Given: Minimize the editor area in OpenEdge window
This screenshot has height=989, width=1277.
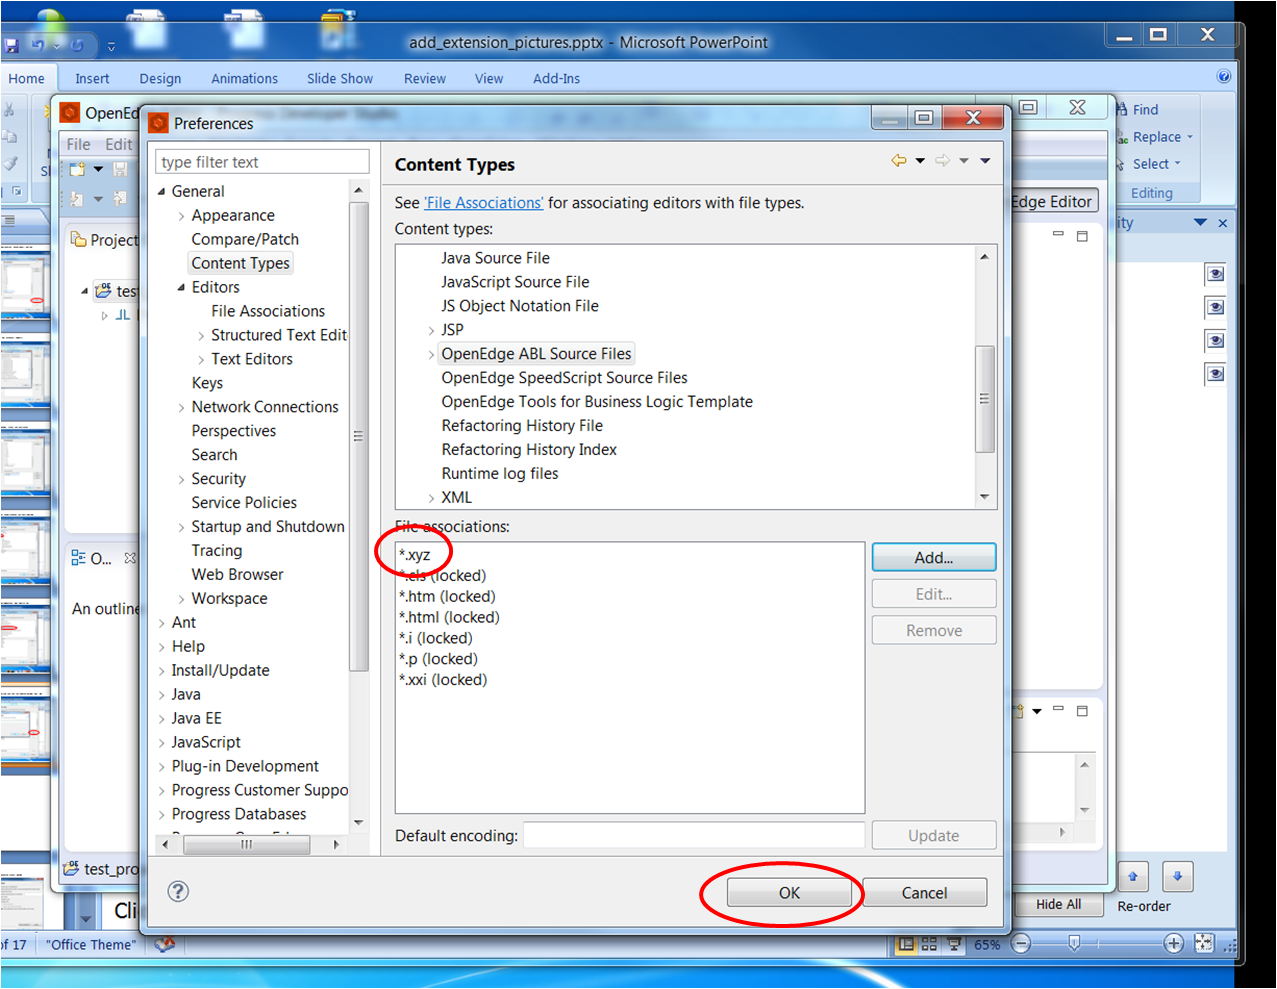Looking at the screenshot, I should 1058,235.
